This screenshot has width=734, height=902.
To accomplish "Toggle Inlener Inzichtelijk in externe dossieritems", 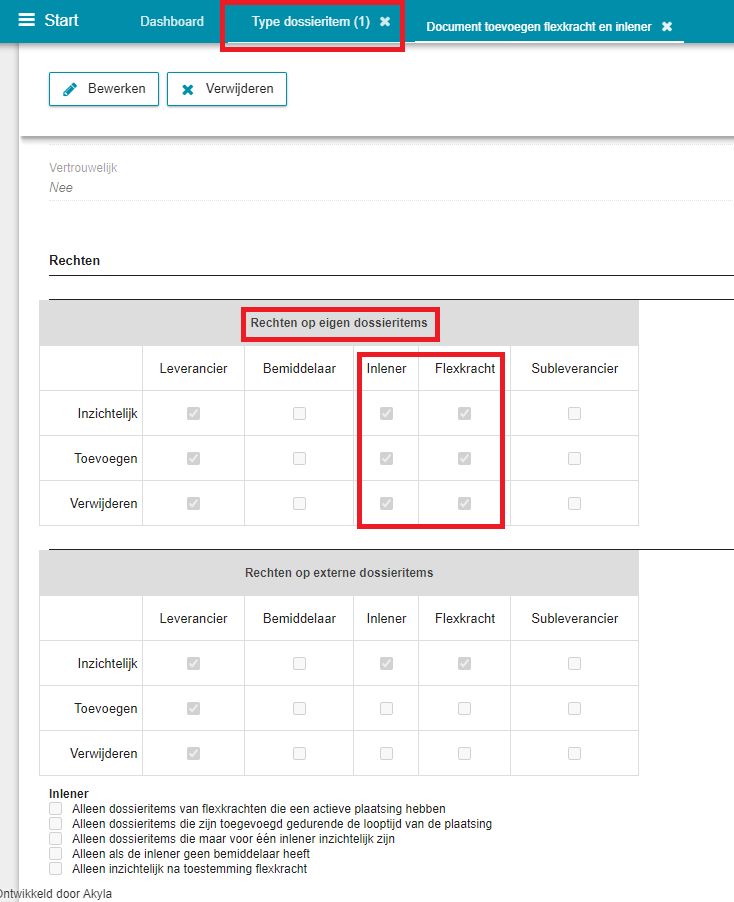I will click(386, 663).
